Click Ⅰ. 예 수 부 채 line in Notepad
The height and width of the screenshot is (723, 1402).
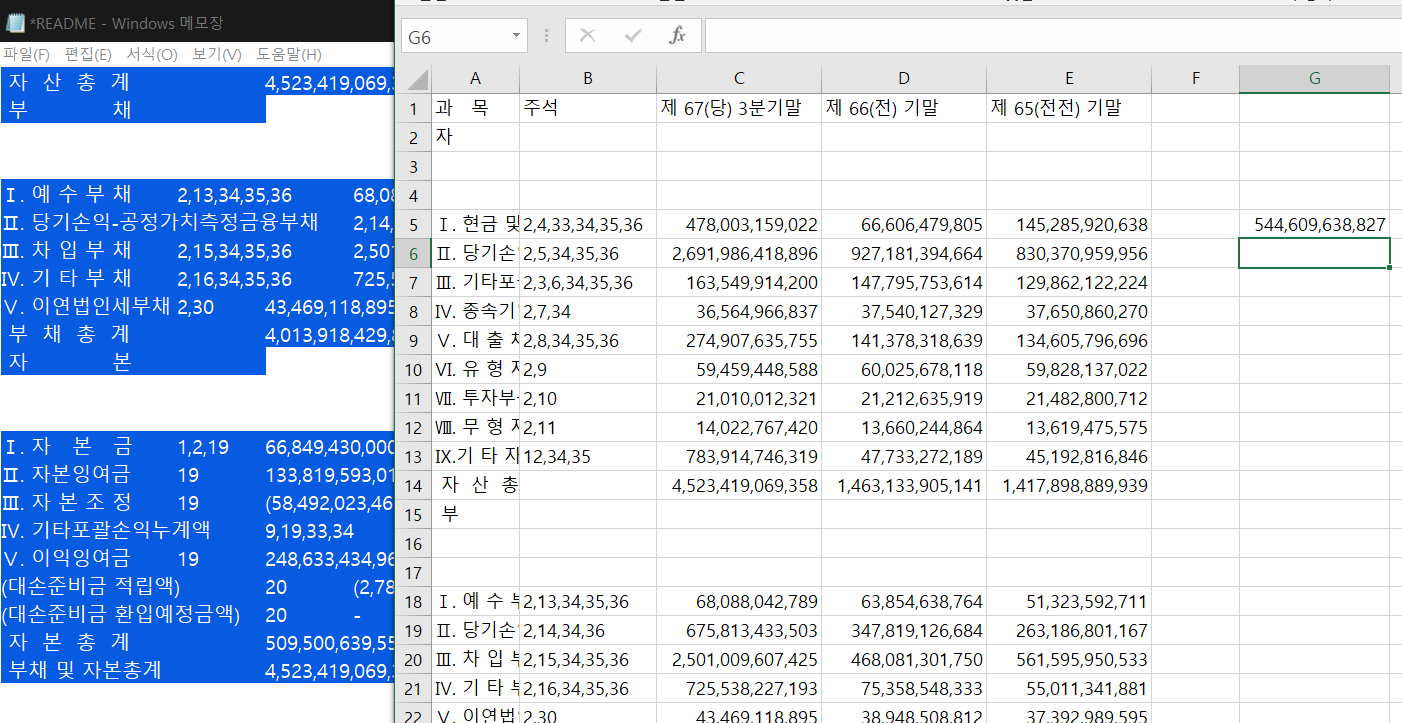[197, 193]
